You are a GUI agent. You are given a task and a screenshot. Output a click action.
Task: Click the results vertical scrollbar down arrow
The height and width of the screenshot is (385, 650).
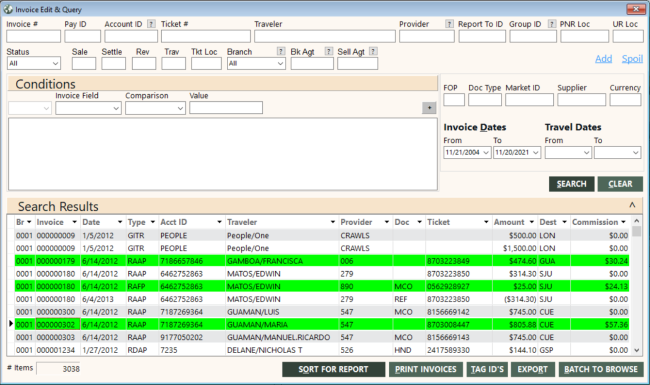click(637, 351)
